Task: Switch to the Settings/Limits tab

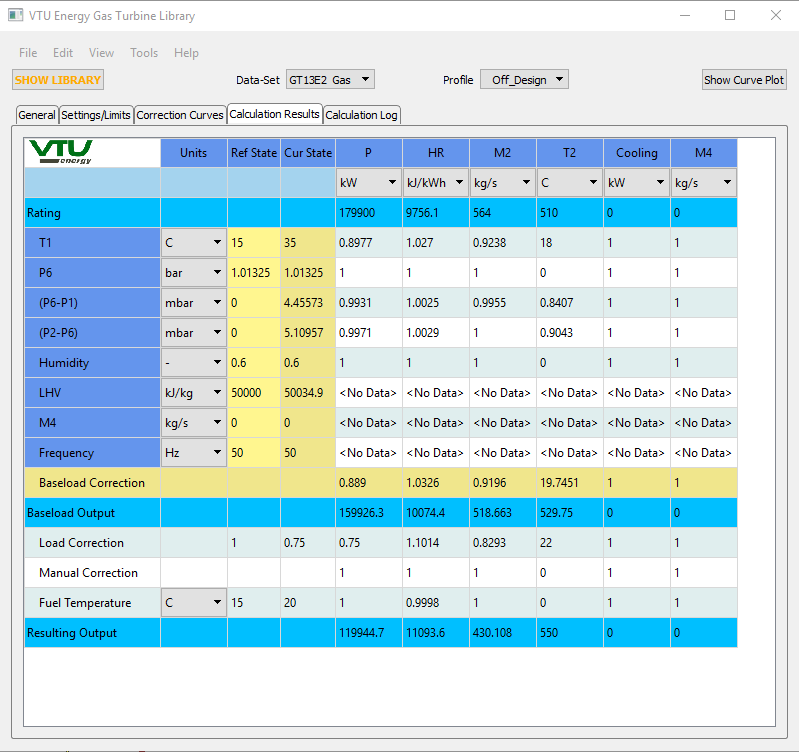Action: point(96,115)
